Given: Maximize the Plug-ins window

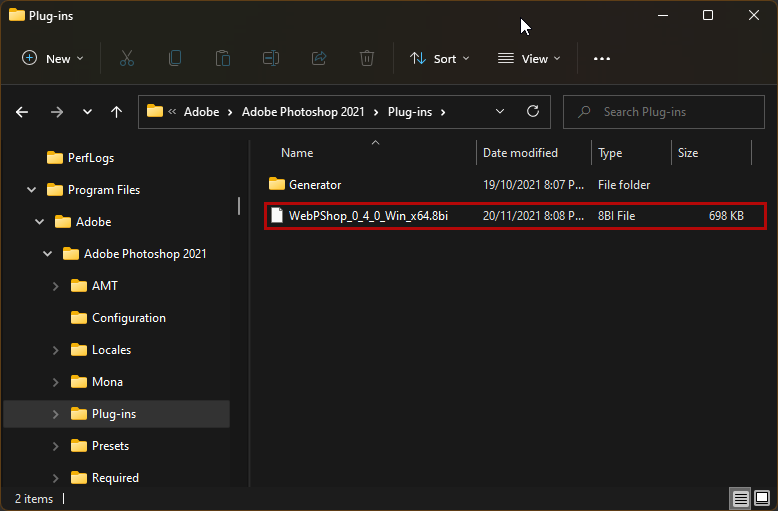Looking at the screenshot, I should click(708, 15).
